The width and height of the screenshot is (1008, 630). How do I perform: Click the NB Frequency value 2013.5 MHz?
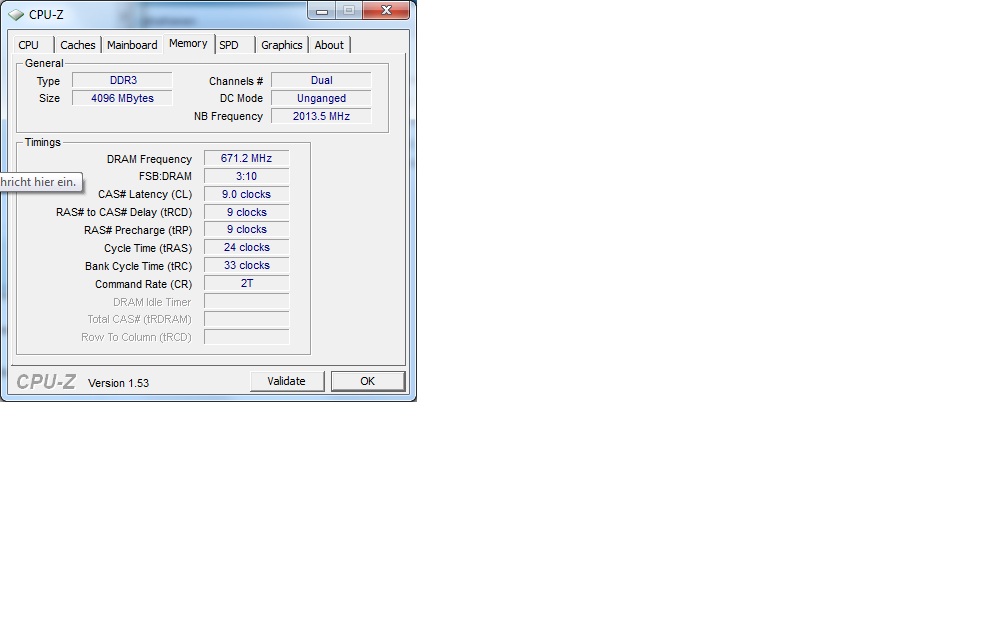click(321, 116)
